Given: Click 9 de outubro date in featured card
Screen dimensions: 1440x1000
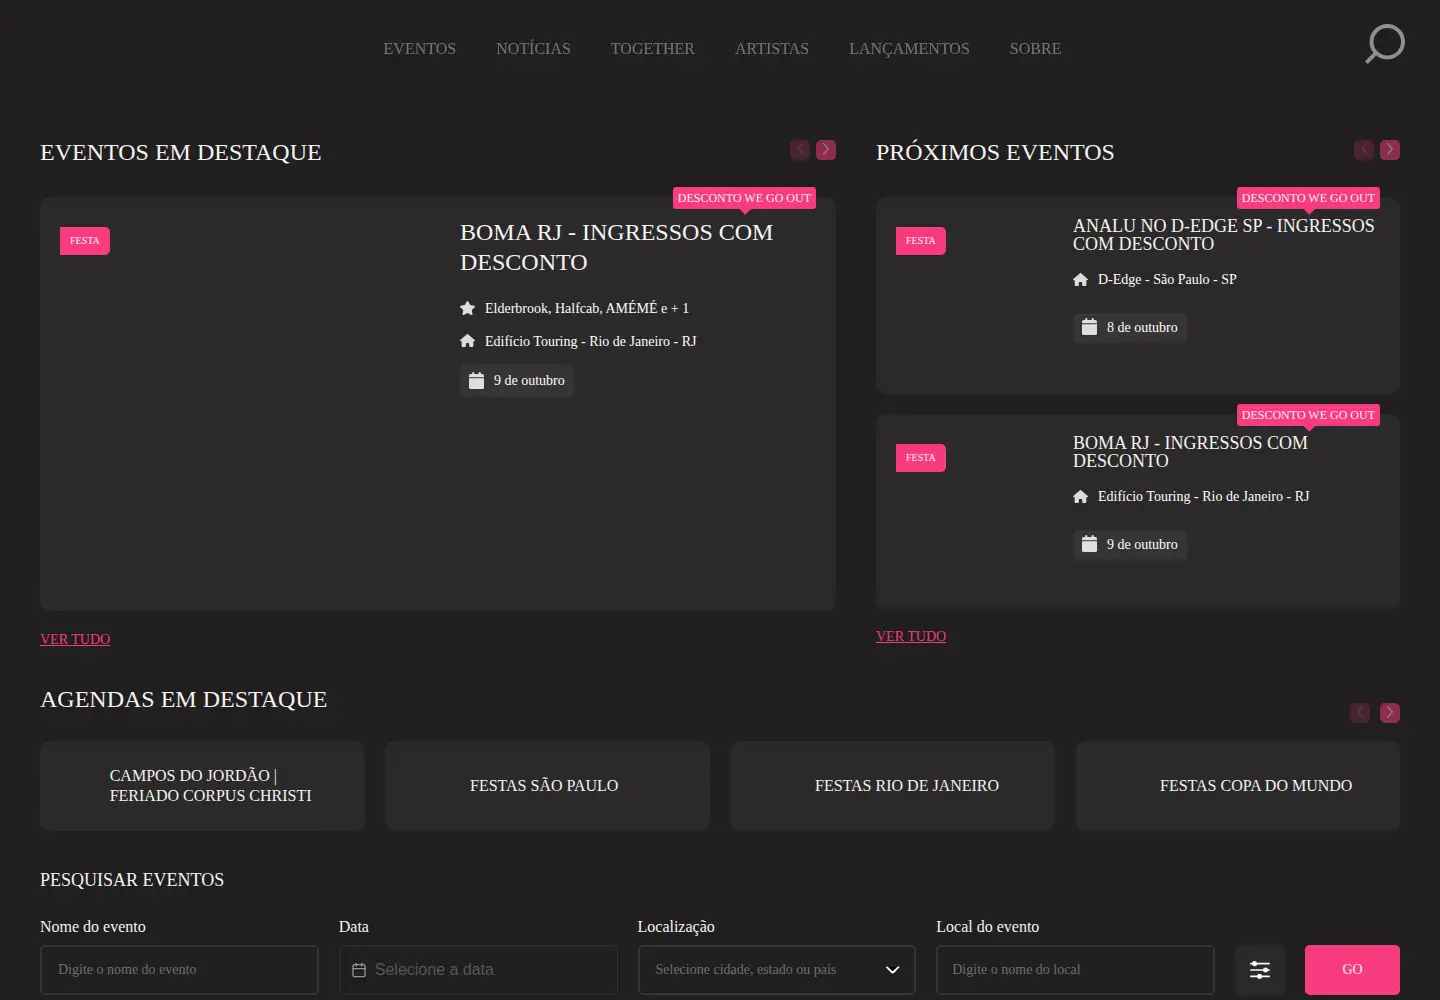Looking at the screenshot, I should pyautogui.click(x=517, y=380).
